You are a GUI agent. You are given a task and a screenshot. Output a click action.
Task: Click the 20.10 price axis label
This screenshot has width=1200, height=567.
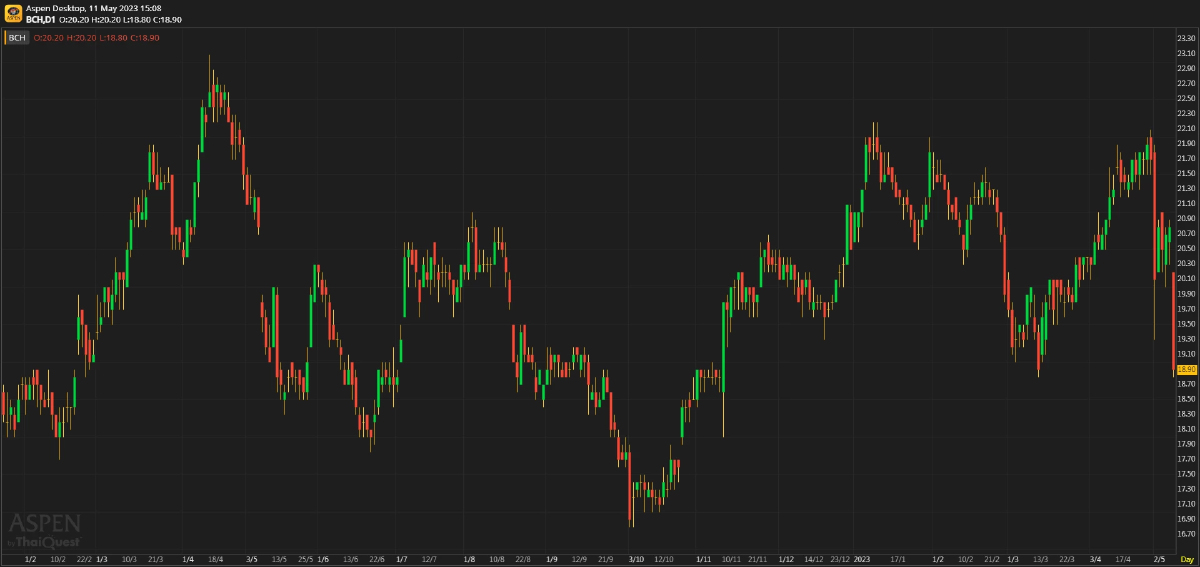1187,278
